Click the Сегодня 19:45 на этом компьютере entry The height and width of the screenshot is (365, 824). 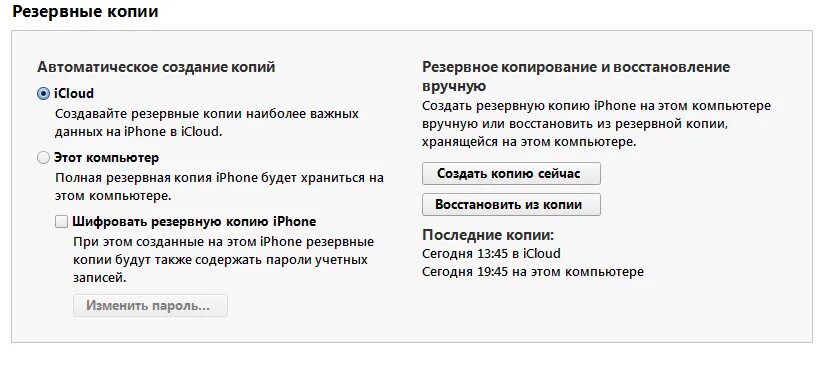[533, 272]
